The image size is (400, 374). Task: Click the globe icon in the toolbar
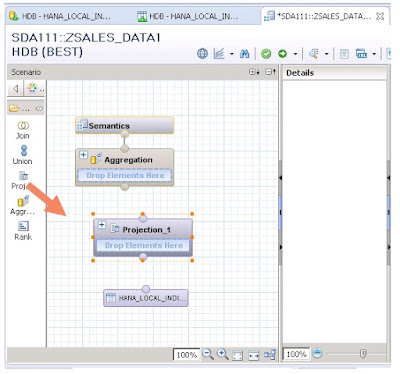[x=202, y=53]
